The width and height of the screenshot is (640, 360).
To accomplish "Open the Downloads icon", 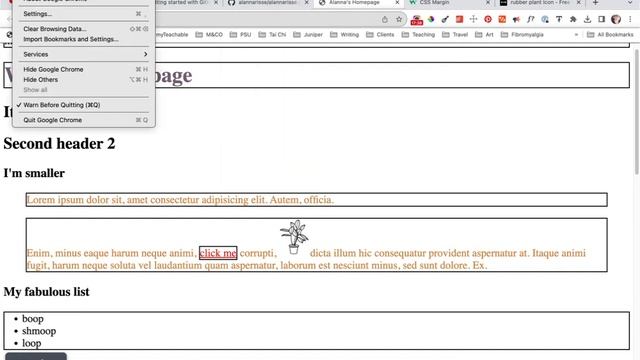I will 587,19.
